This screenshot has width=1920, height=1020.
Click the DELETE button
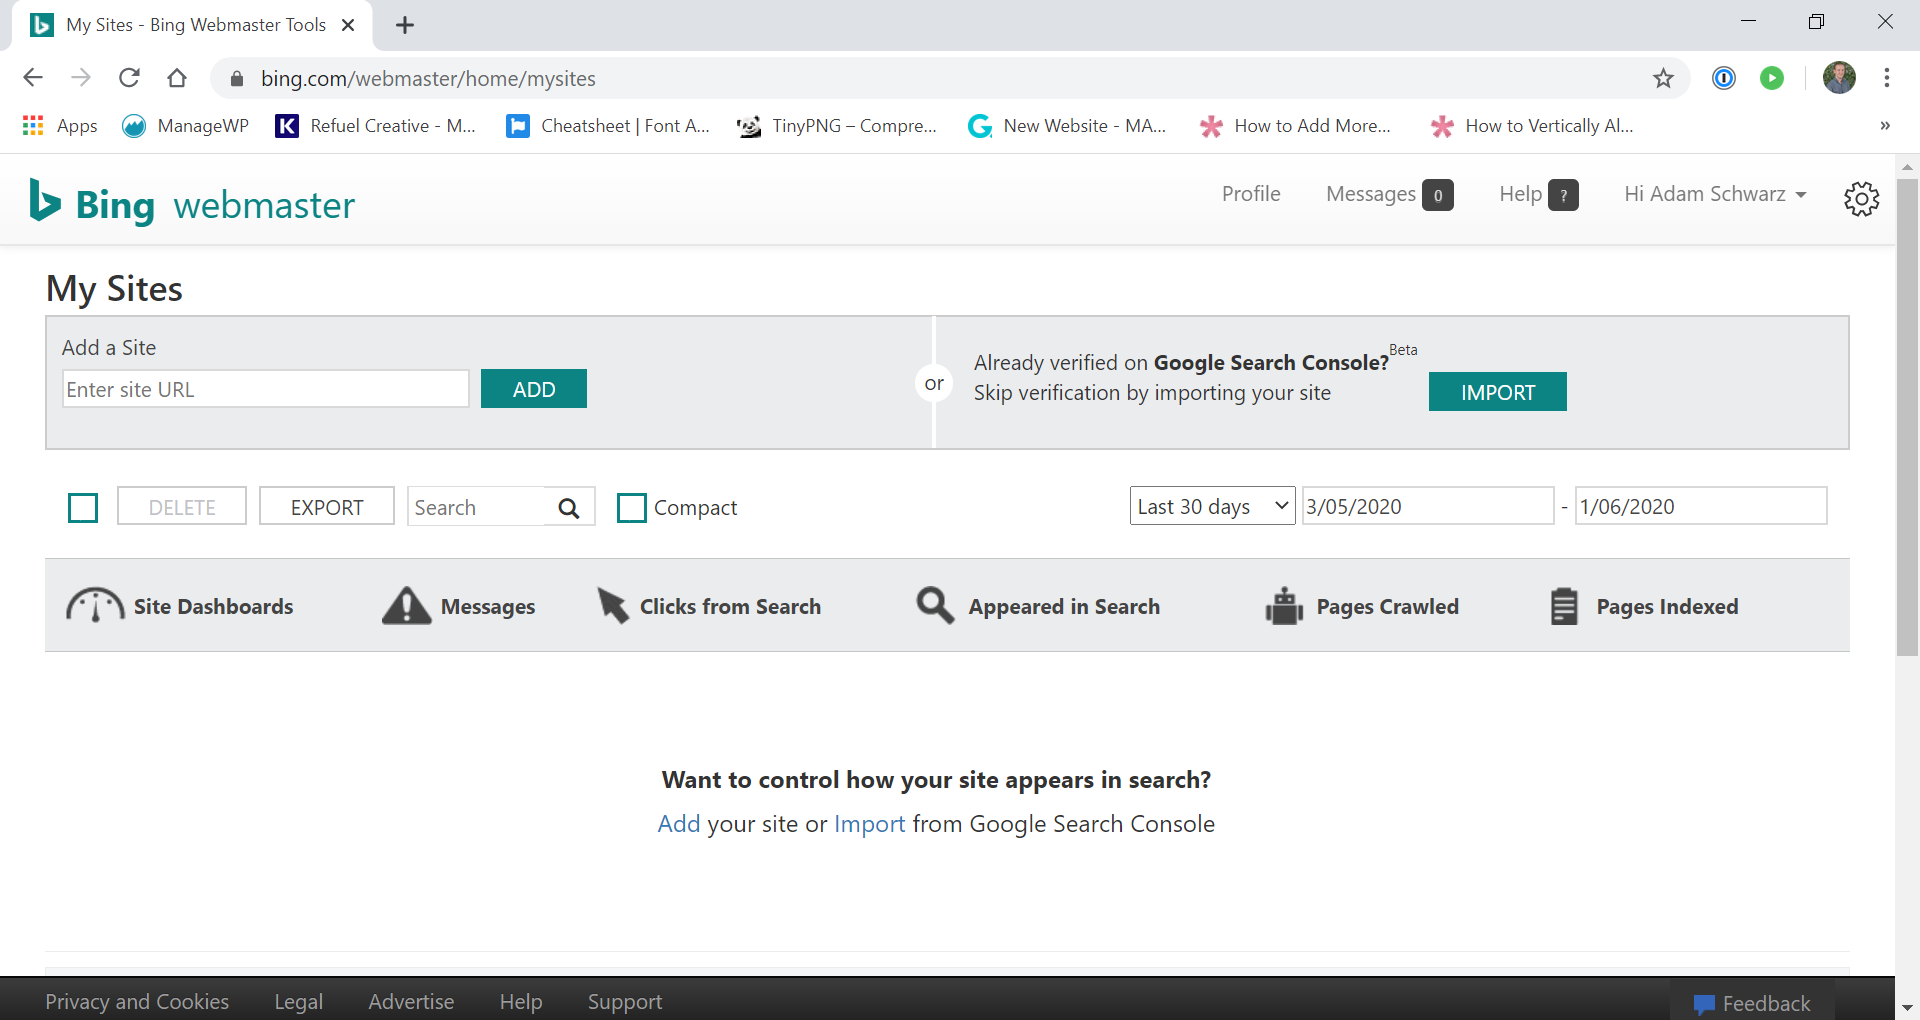point(182,507)
